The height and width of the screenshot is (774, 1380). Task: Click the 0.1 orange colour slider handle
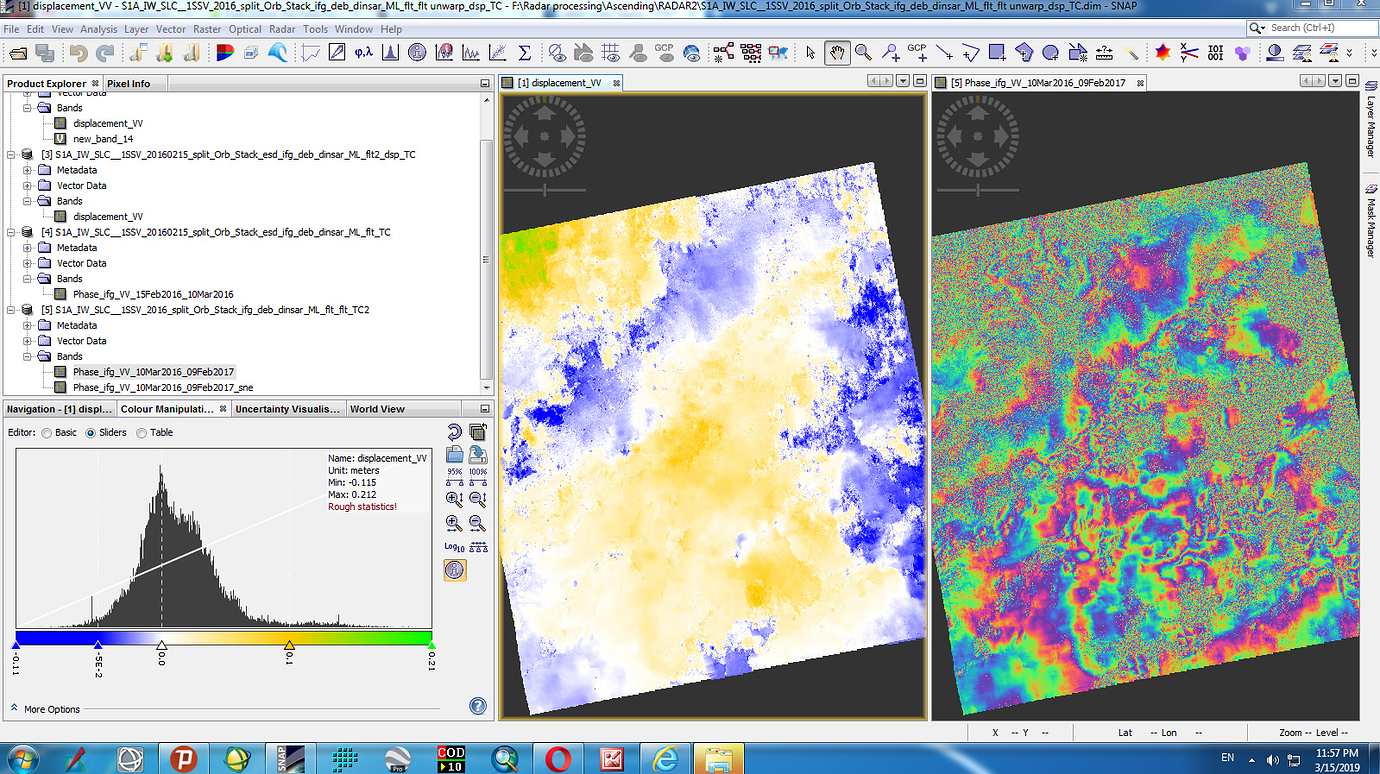289,646
